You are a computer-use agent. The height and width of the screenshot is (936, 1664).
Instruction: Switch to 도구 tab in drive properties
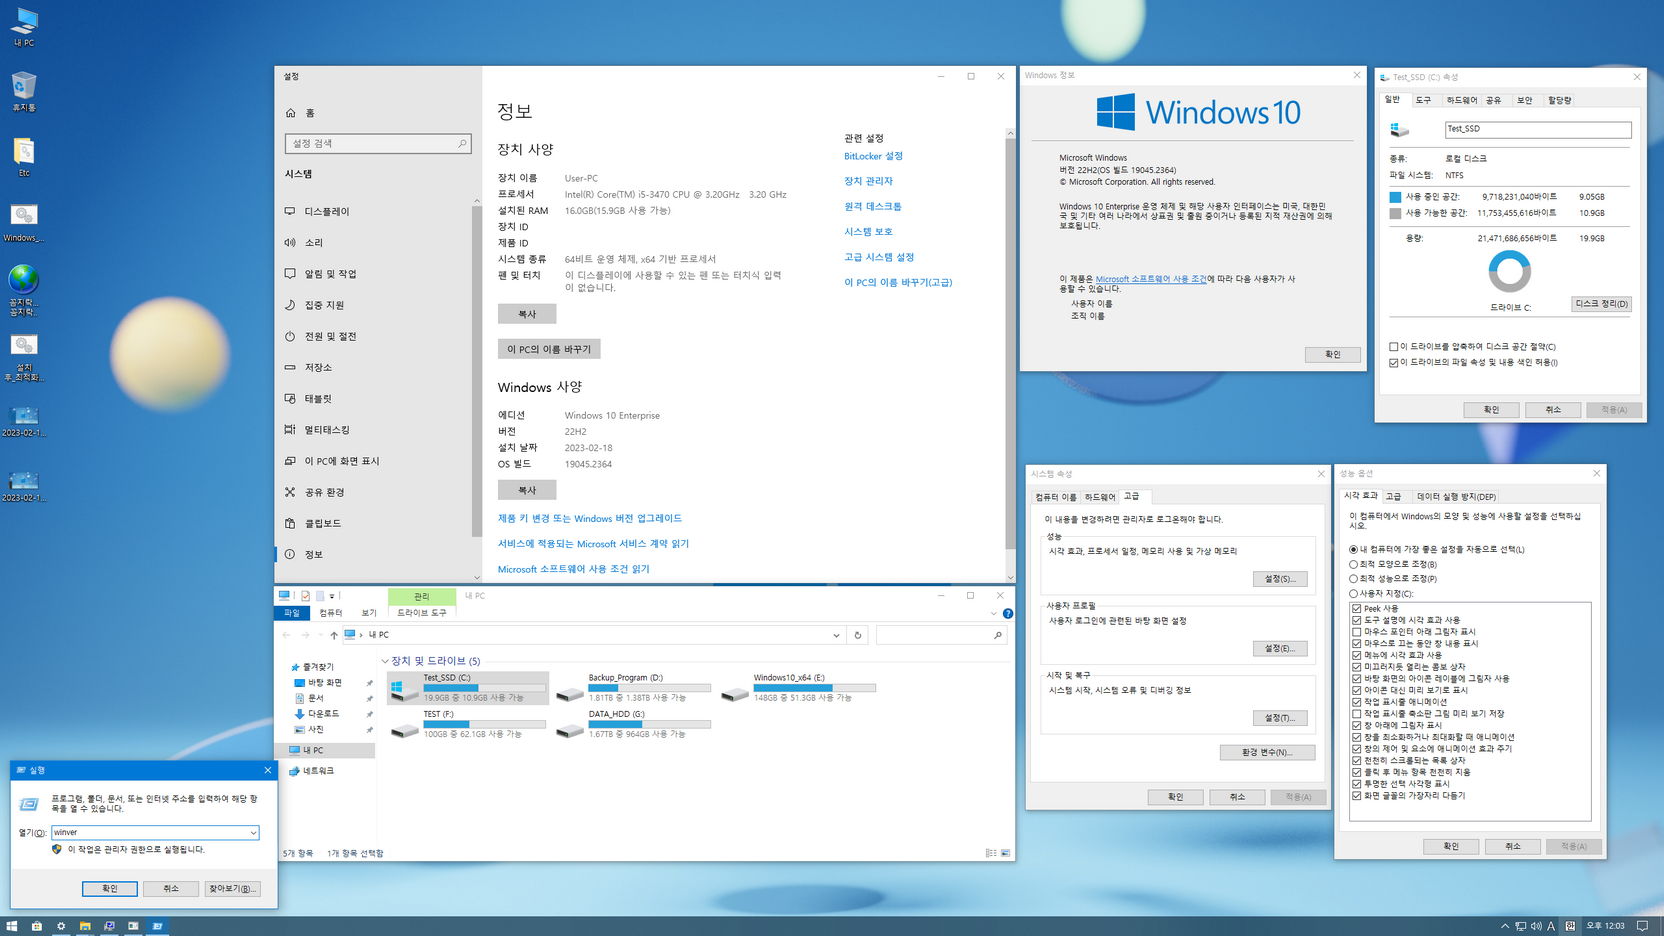coord(1423,100)
